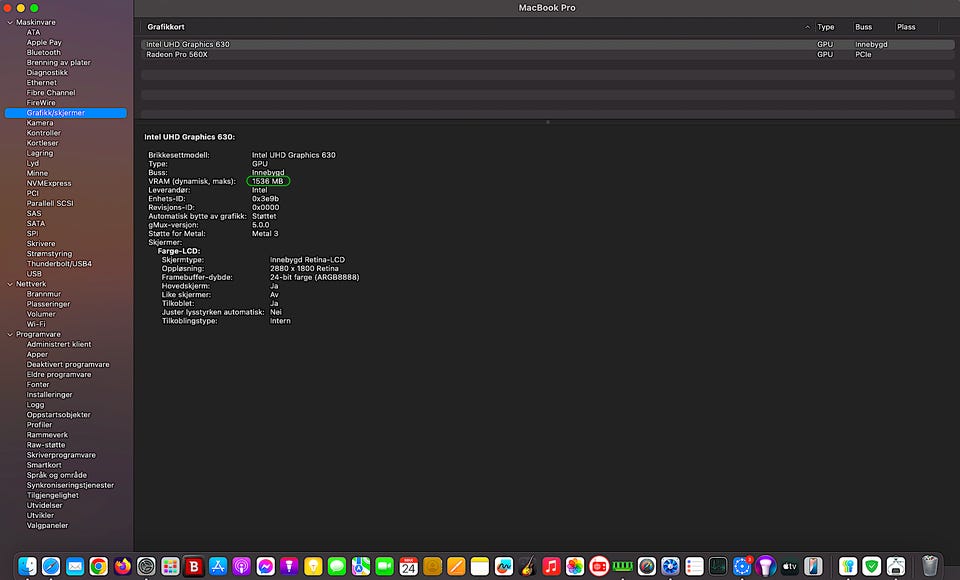This screenshot has width=960, height=580.
Task: Launch Google Chrome from the Dock
Action: pyautogui.click(x=99, y=567)
